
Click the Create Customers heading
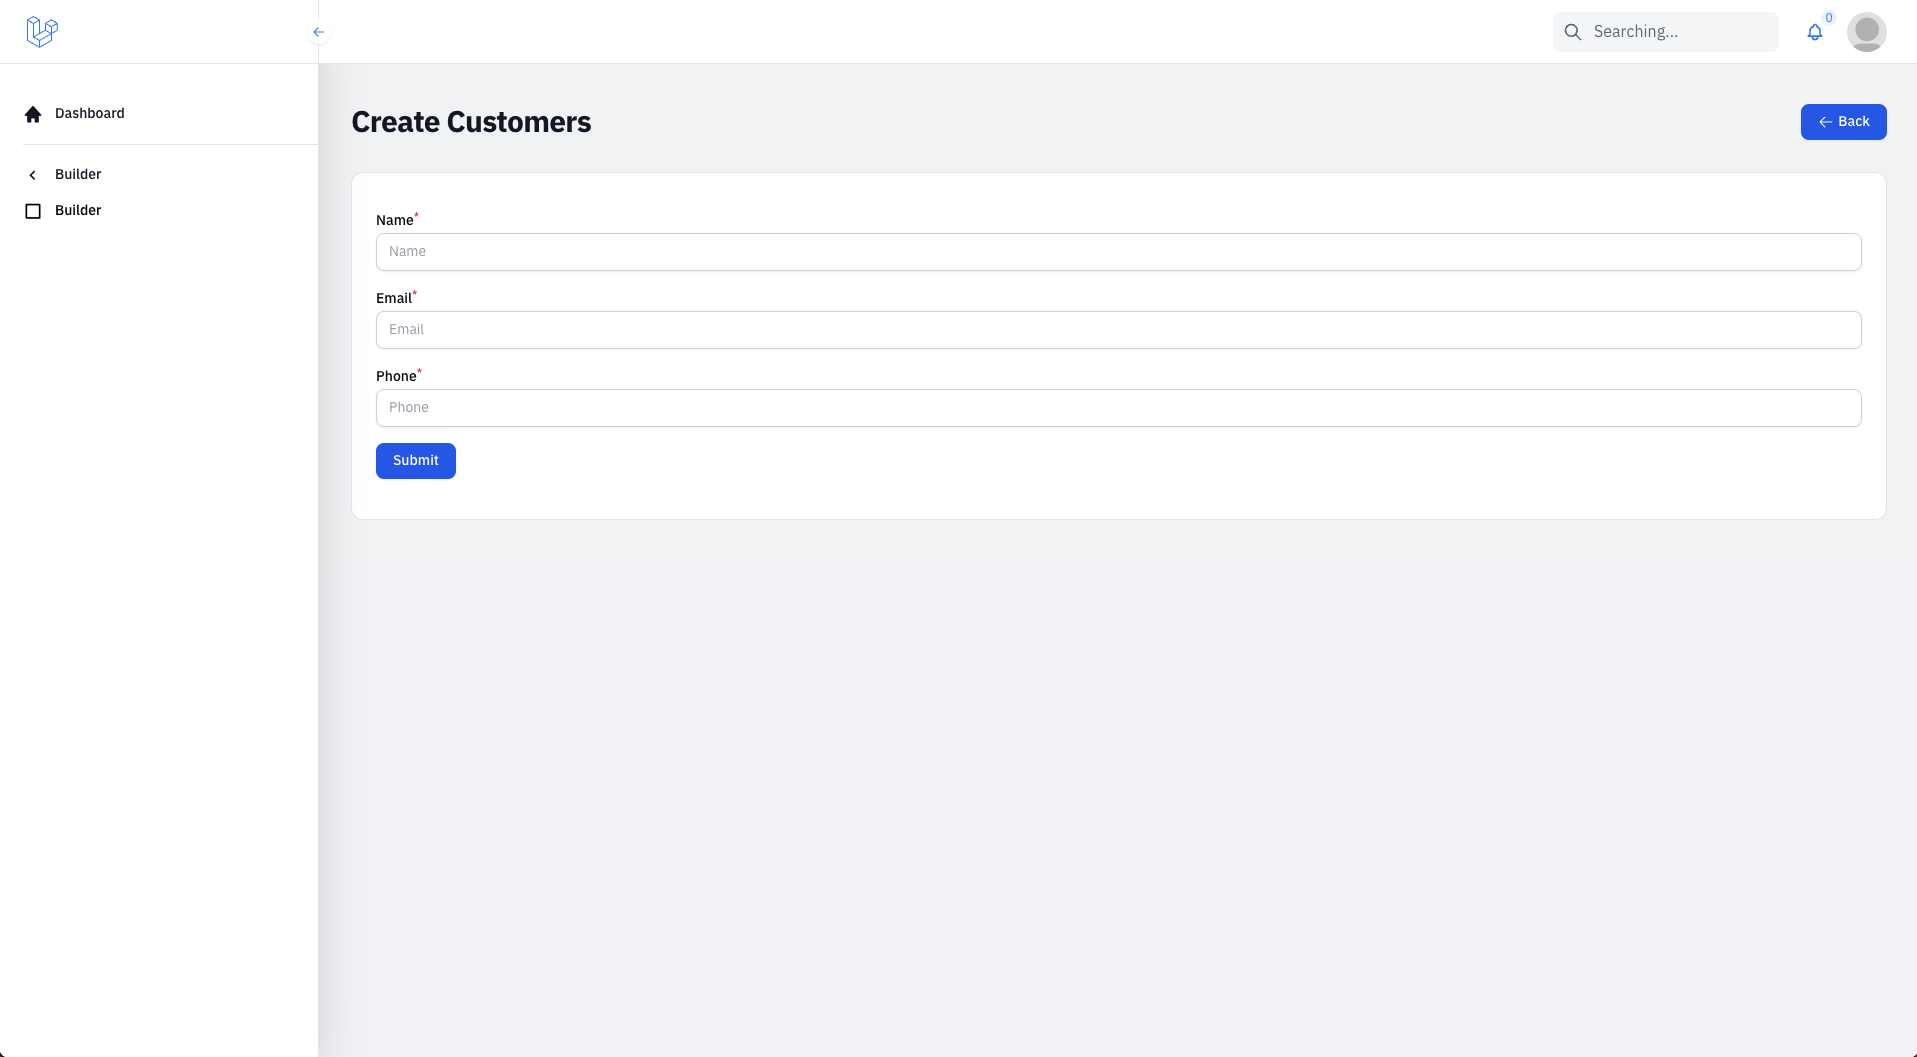pos(471,122)
